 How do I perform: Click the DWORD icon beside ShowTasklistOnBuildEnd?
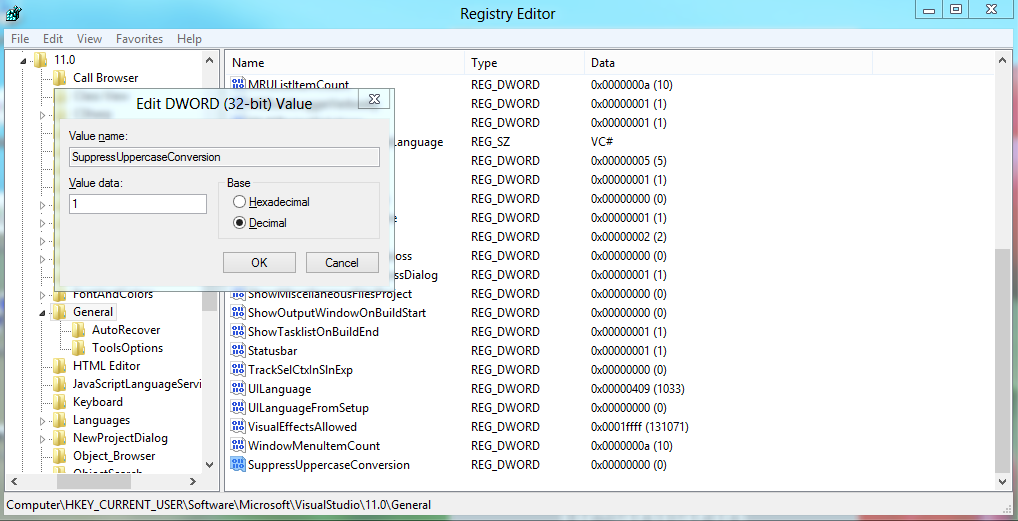(238, 331)
